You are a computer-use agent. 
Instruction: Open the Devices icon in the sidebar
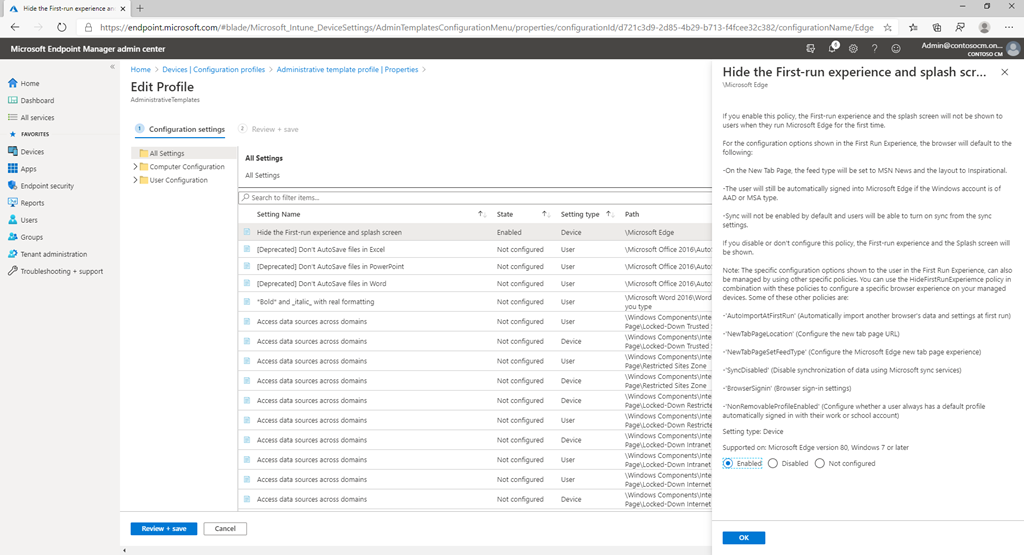pyautogui.click(x=13, y=152)
